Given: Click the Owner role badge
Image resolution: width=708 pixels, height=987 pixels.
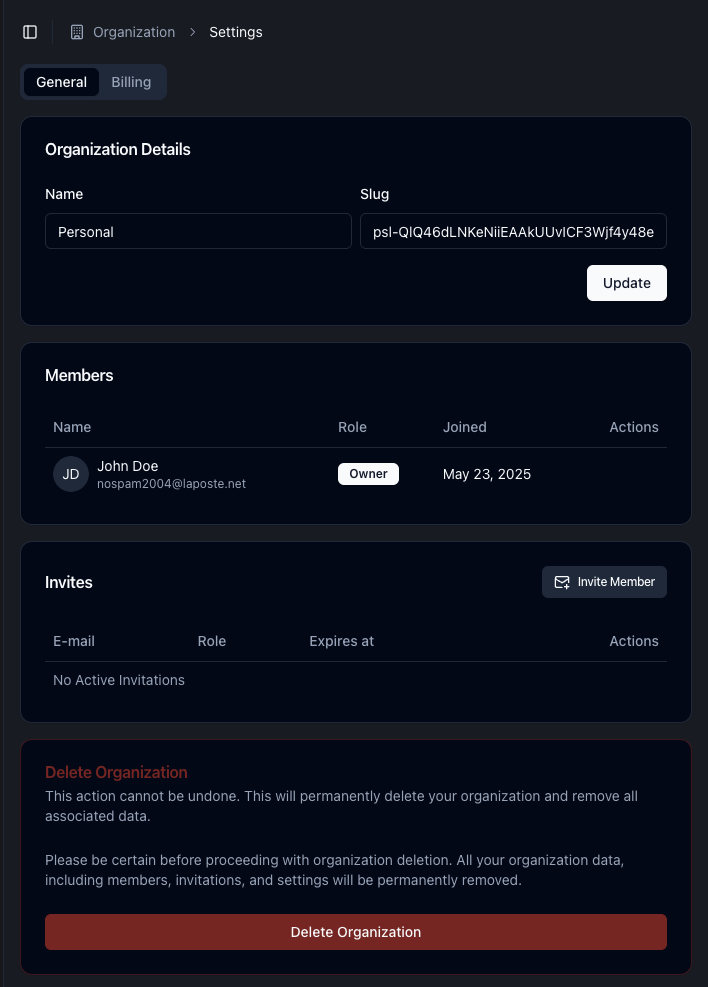Looking at the screenshot, I should (368, 474).
